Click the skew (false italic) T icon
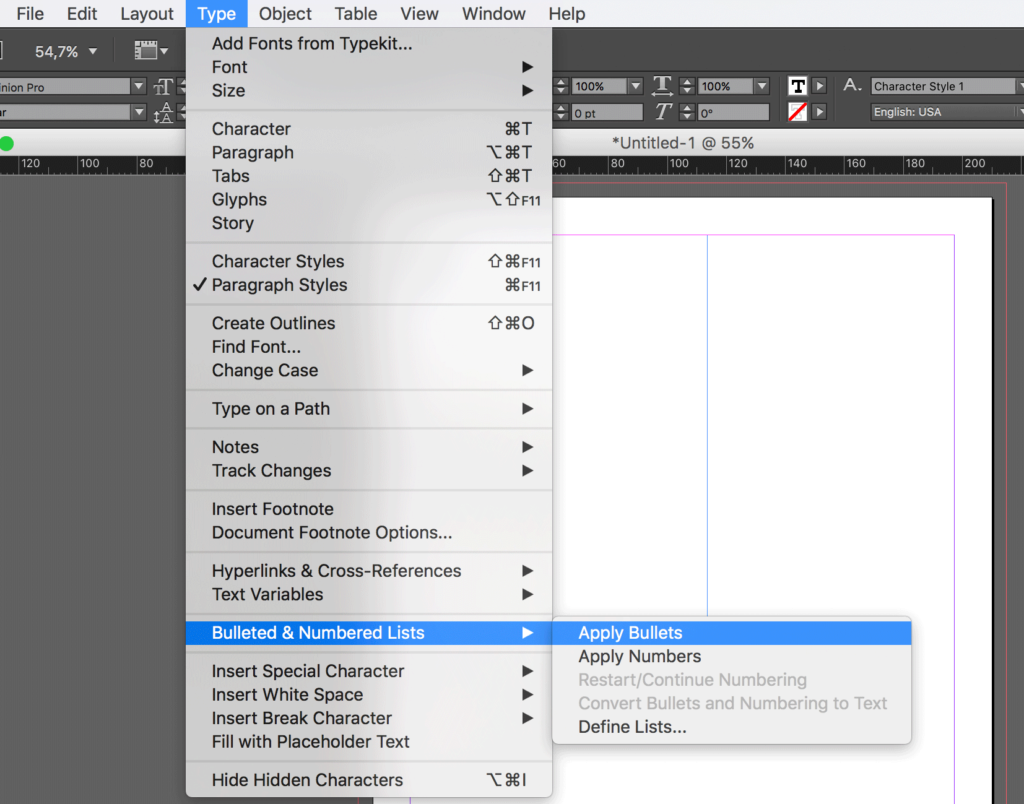The image size is (1024, 804). click(x=662, y=110)
